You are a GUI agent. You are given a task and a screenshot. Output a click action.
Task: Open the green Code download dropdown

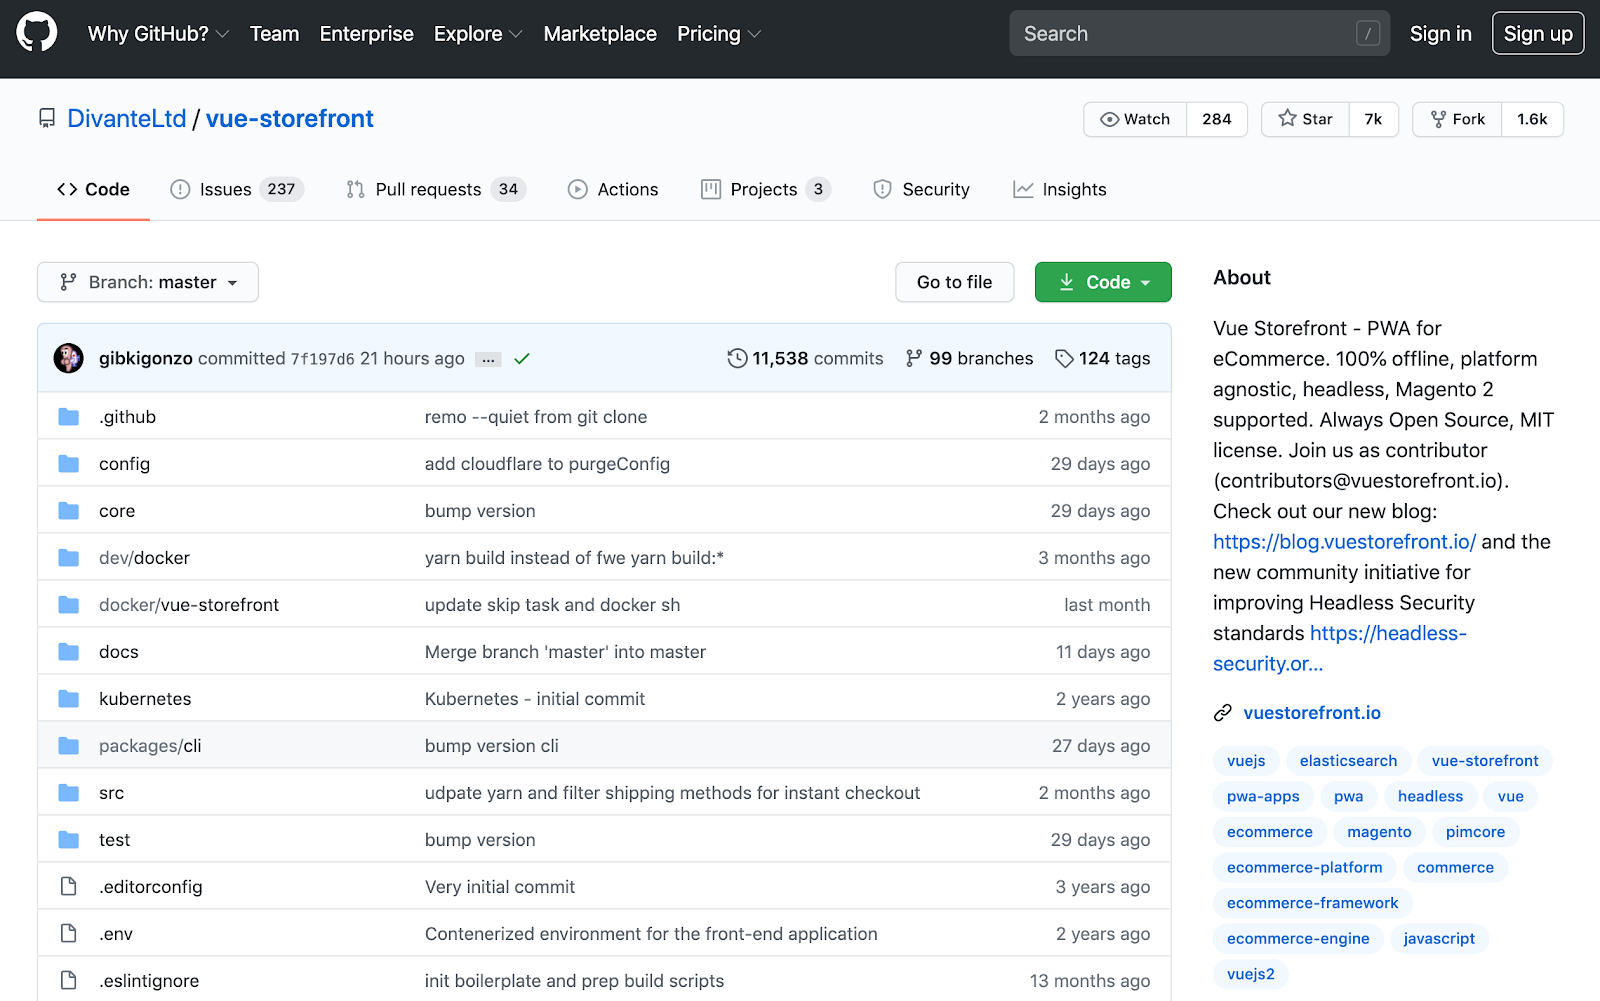click(x=1103, y=282)
